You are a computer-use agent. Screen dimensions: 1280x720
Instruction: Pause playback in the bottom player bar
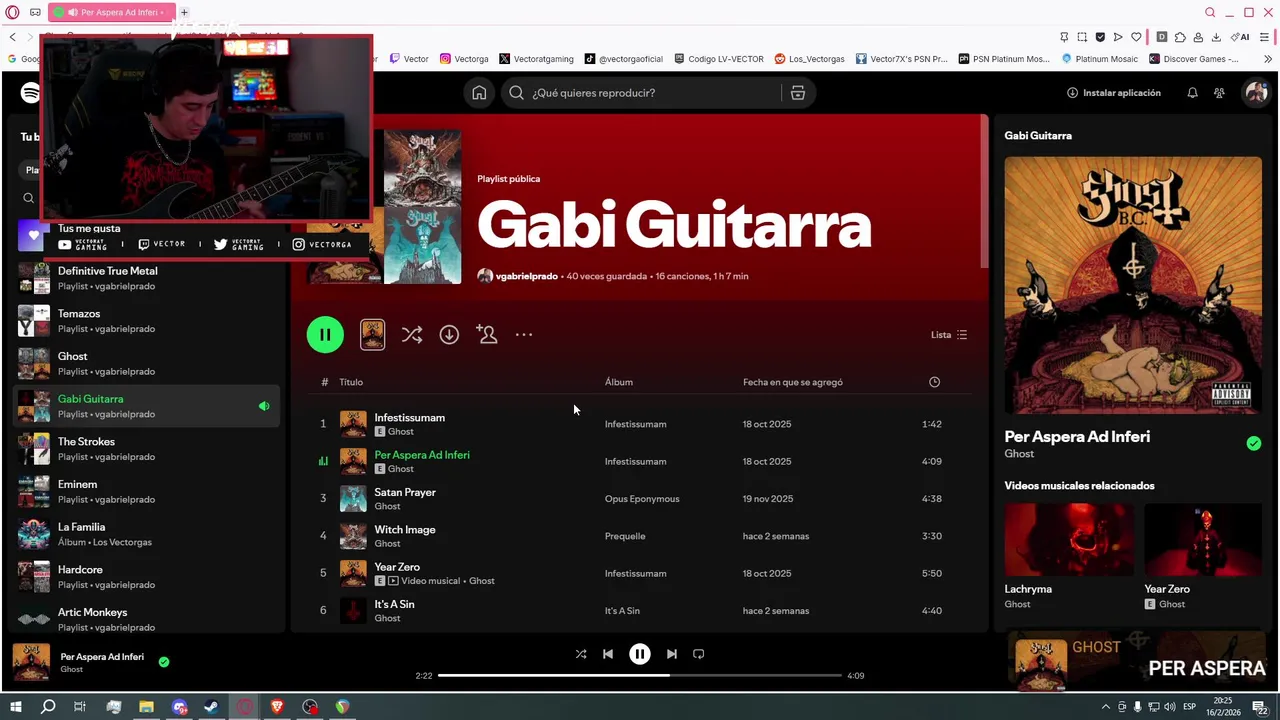(x=640, y=654)
